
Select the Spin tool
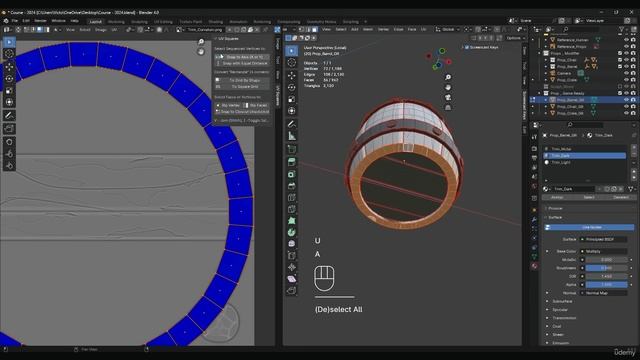[291, 232]
